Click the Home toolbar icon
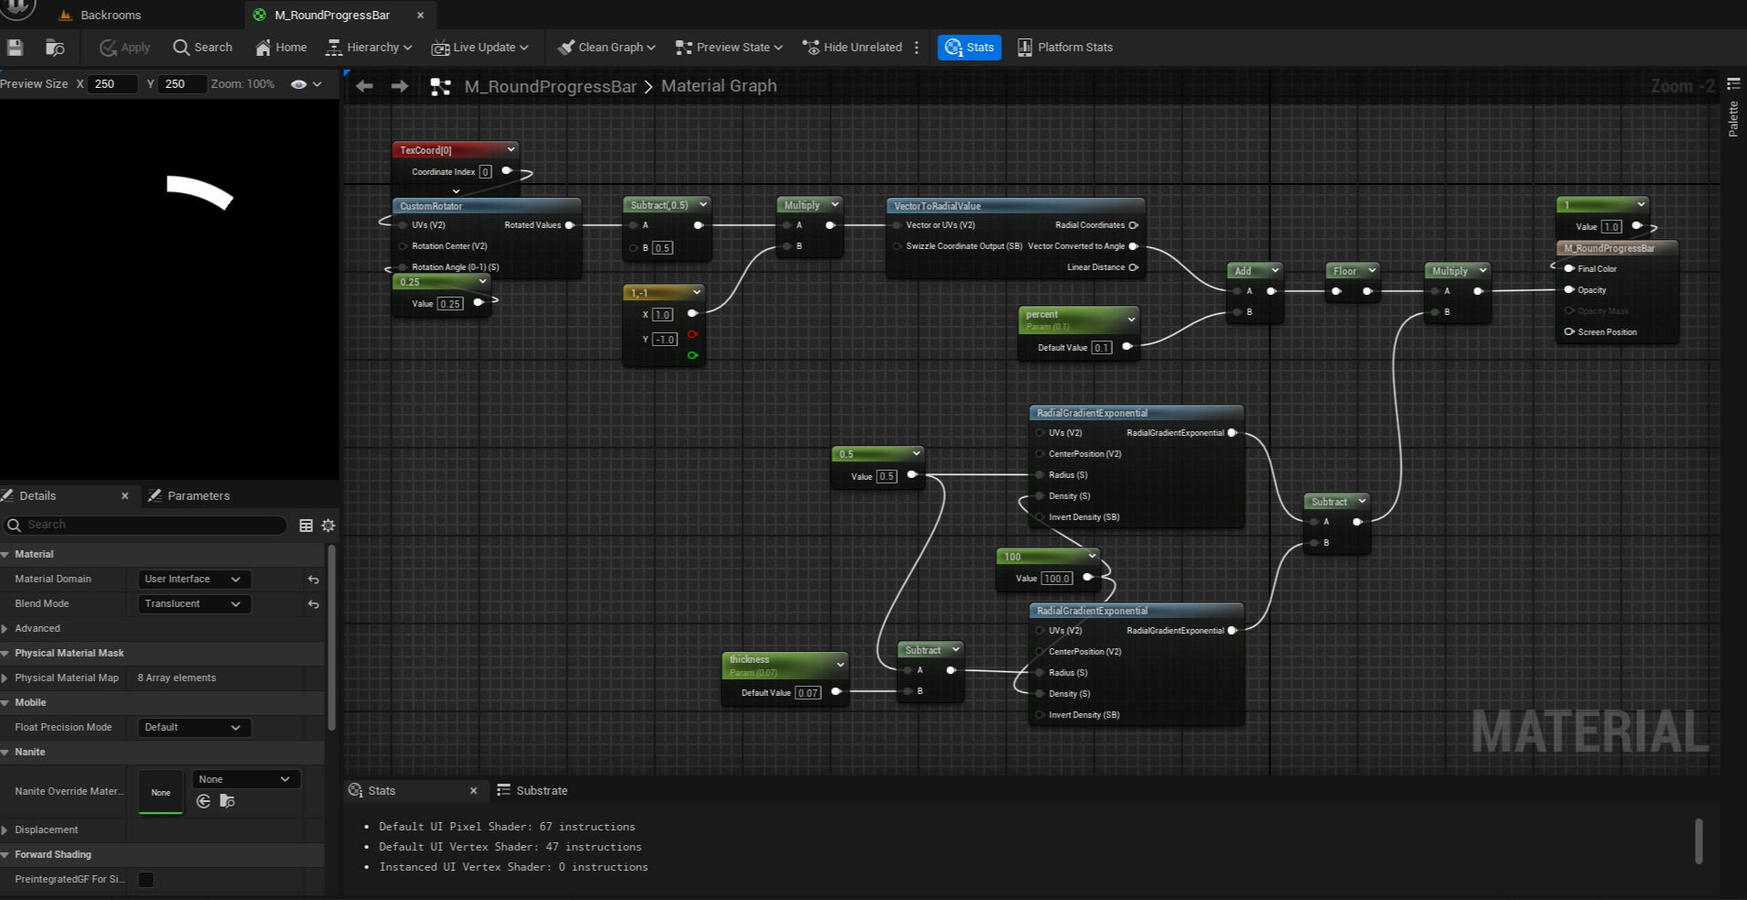This screenshot has height=900, width=1747. (x=281, y=47)
